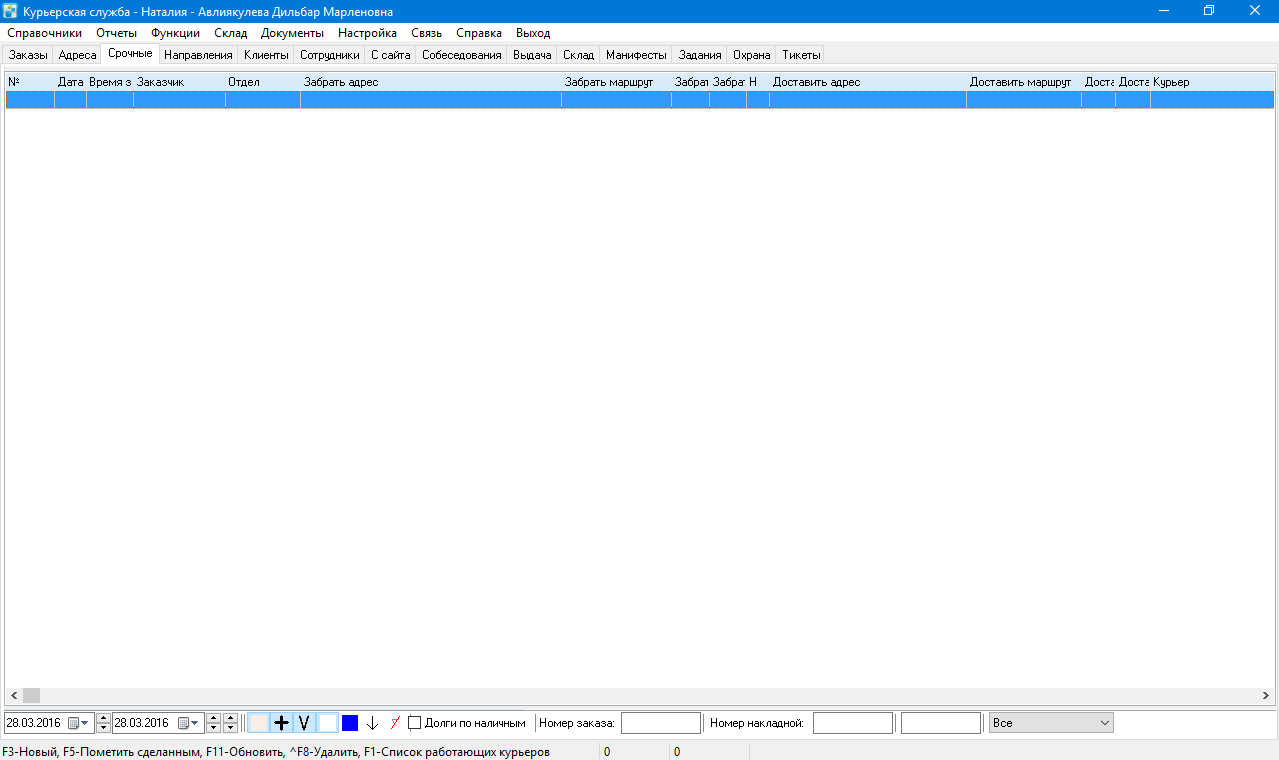Open the 'Отчеты' menu
This screenshot has height=760, width=1279.
[116, 33]
